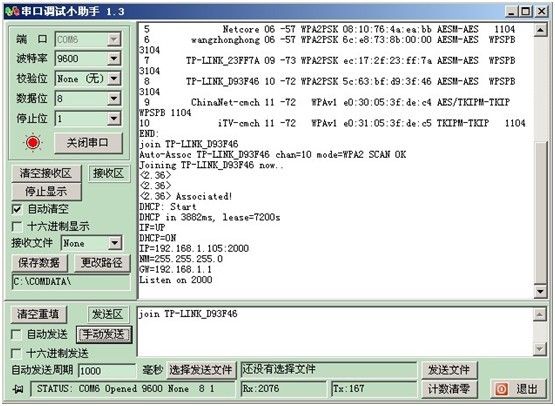Enable 自动发送 auto send checkbox
The image size is (555, 406).
tap(16, 334)
